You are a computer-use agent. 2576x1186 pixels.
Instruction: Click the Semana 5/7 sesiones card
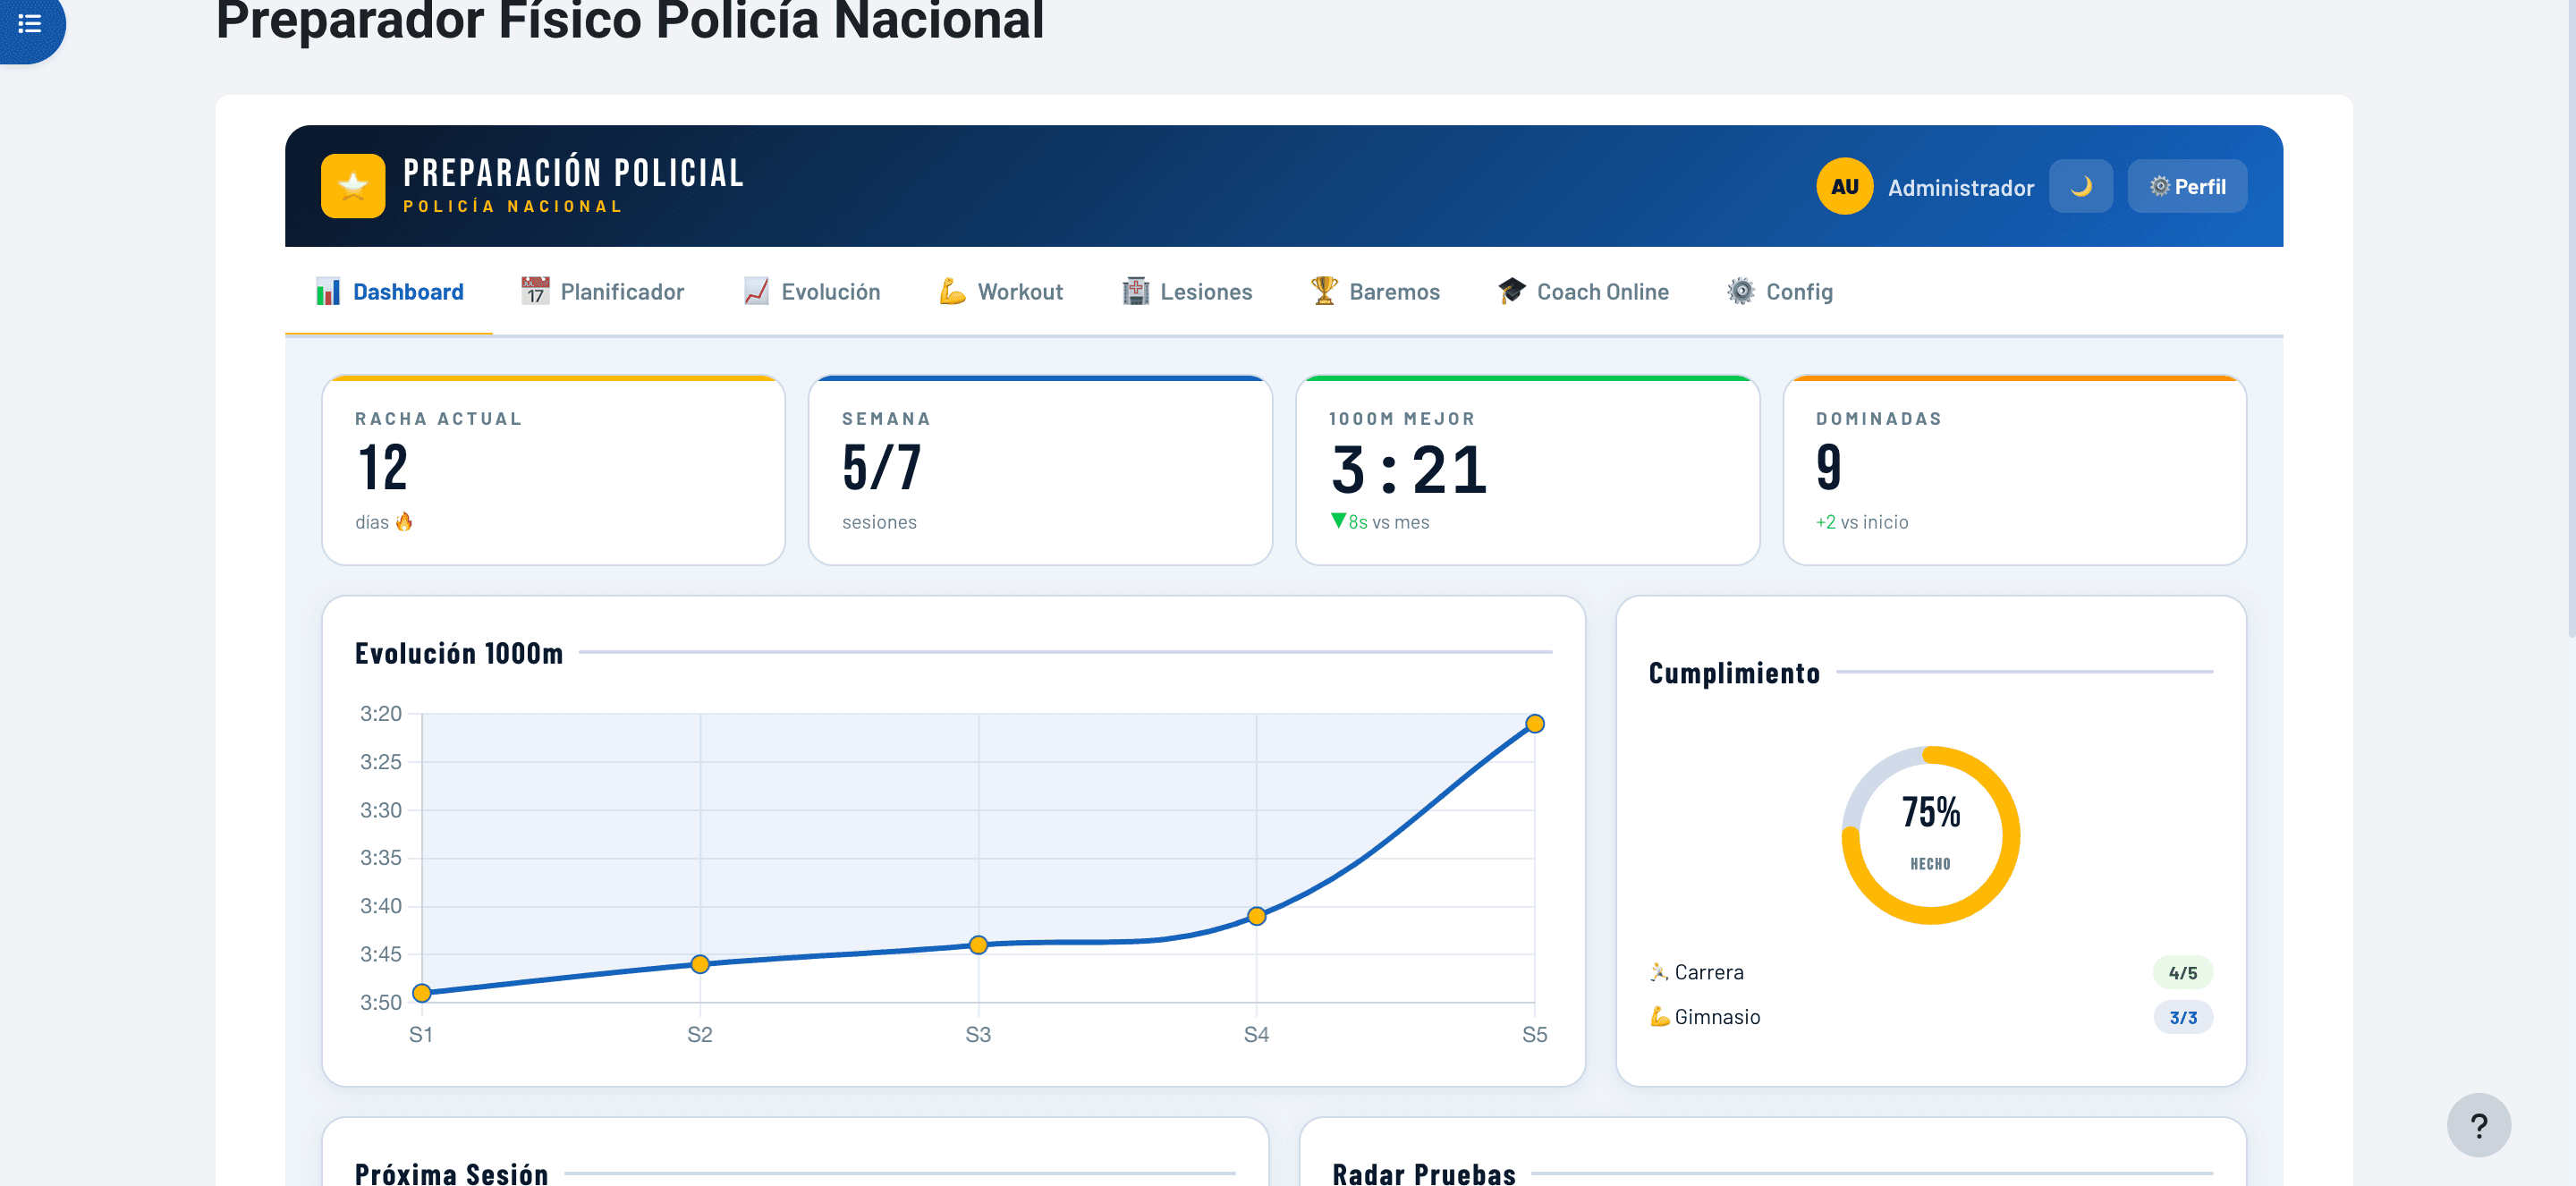coord(1040,470)
